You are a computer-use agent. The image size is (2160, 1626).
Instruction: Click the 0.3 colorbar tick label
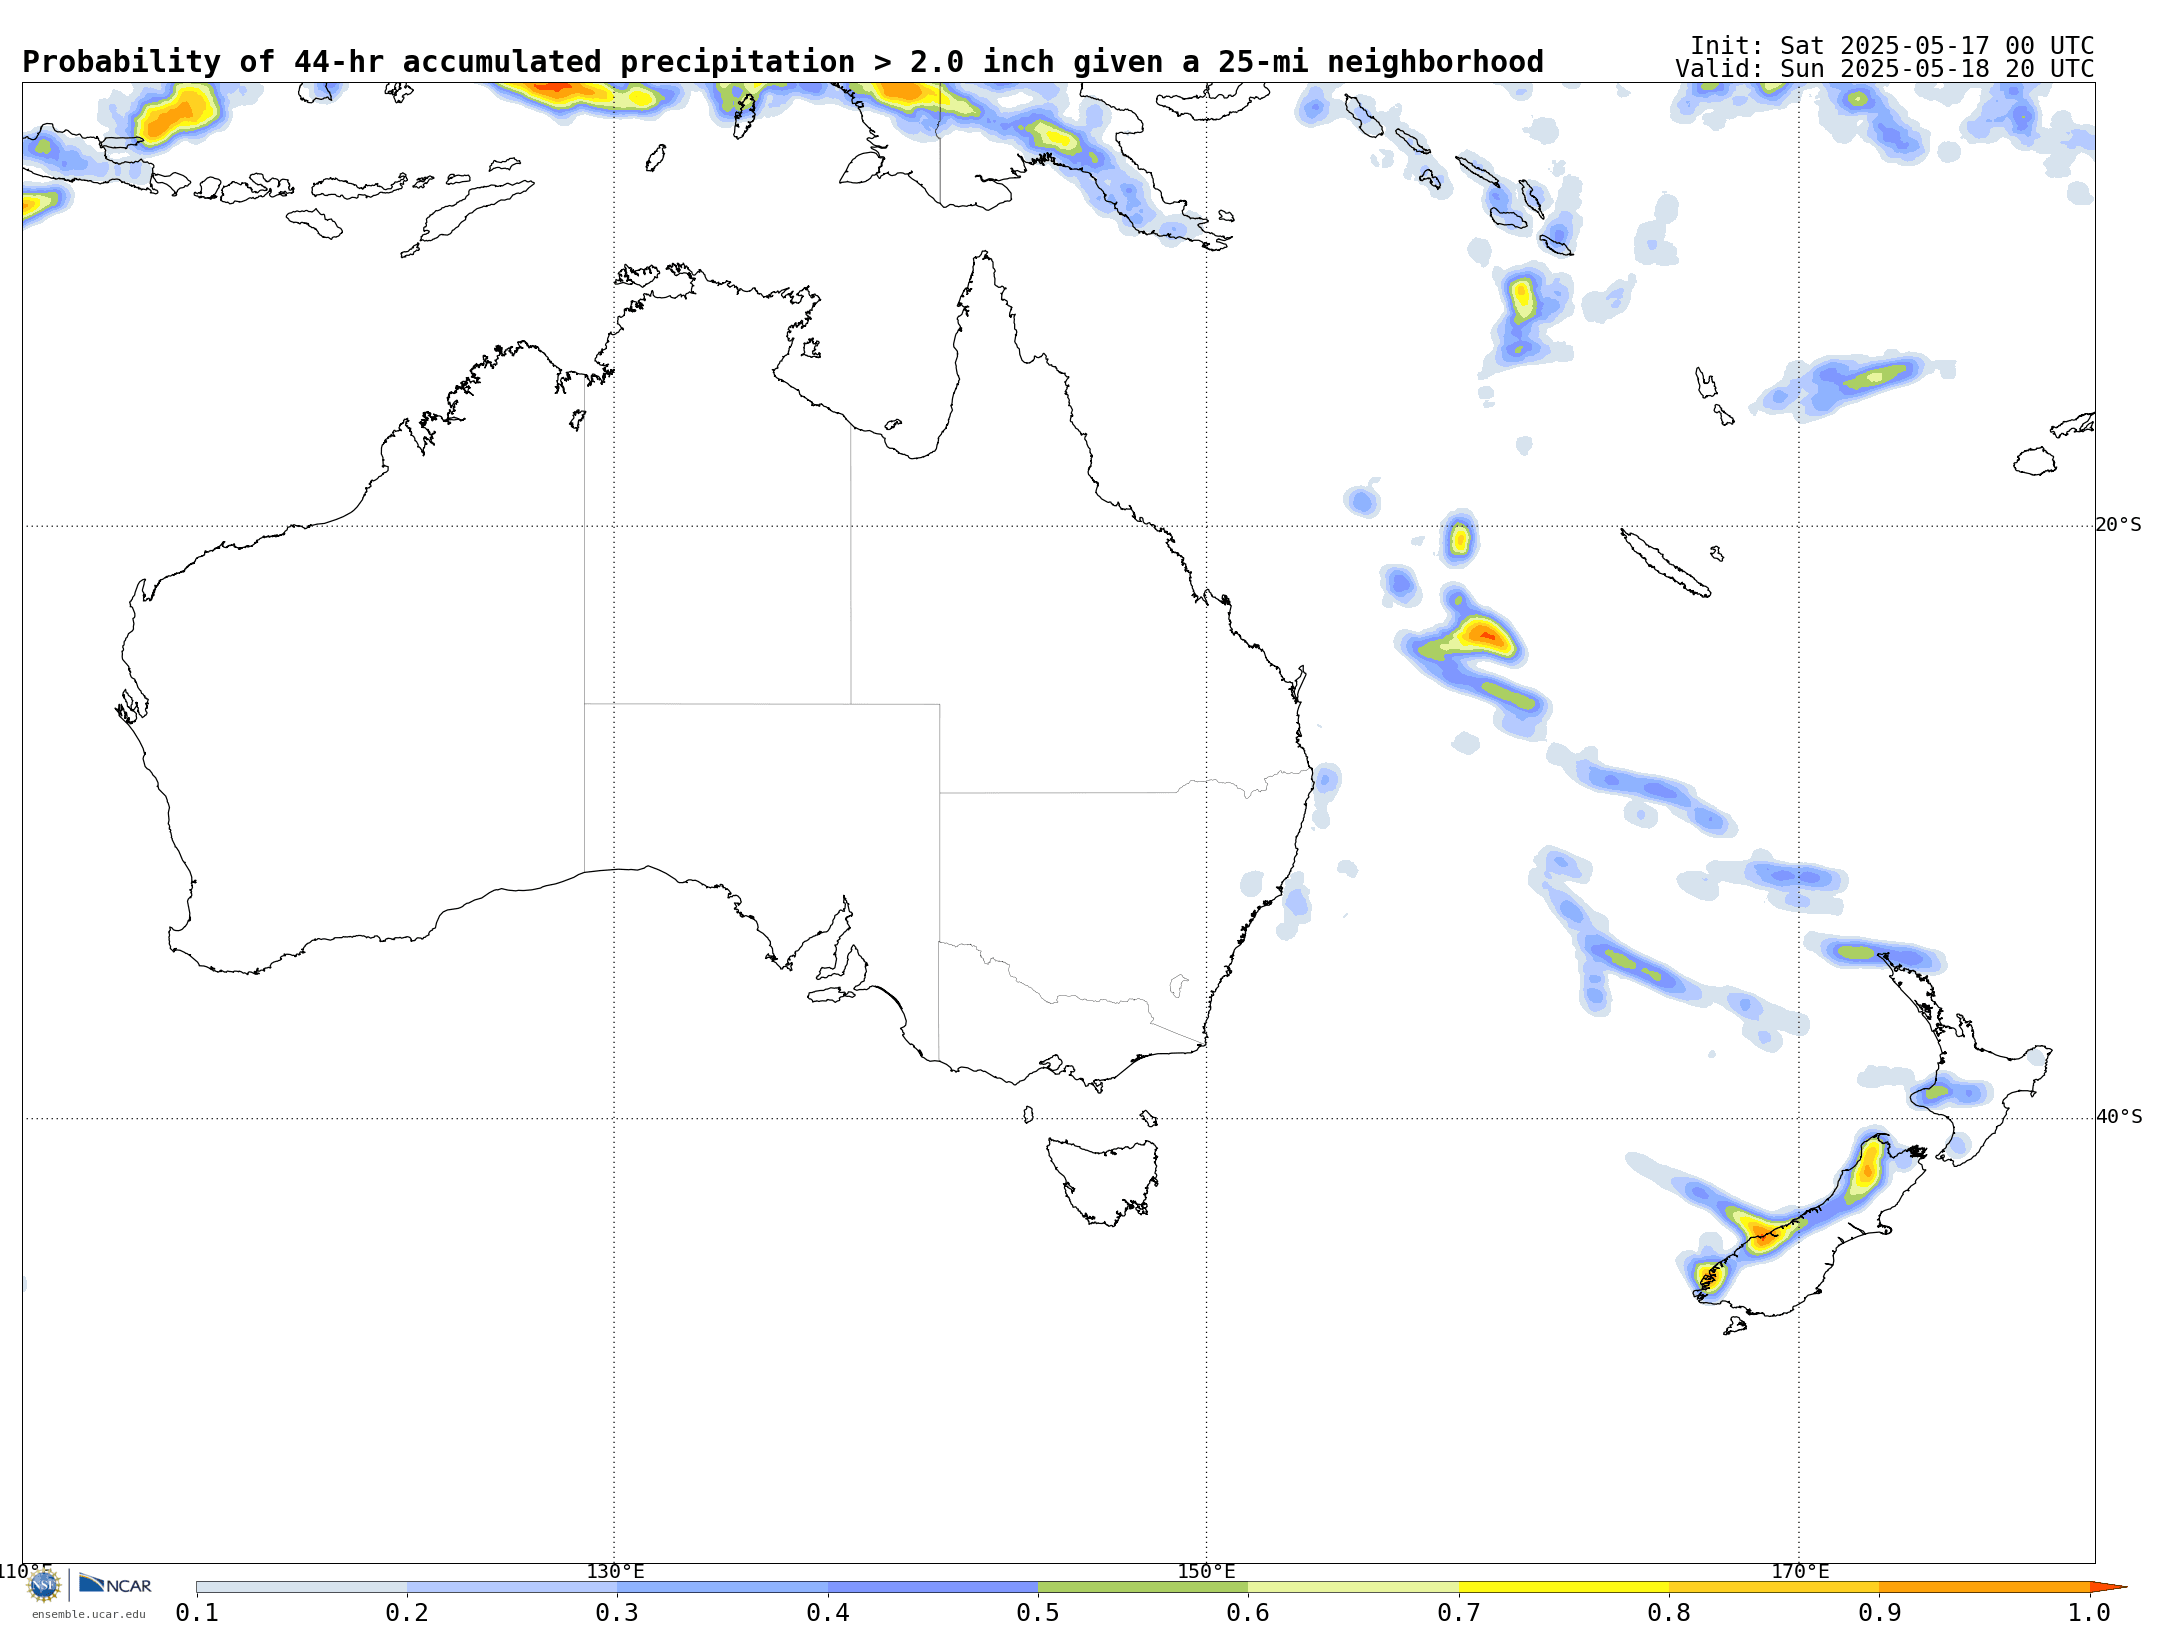click(617, 1612)
